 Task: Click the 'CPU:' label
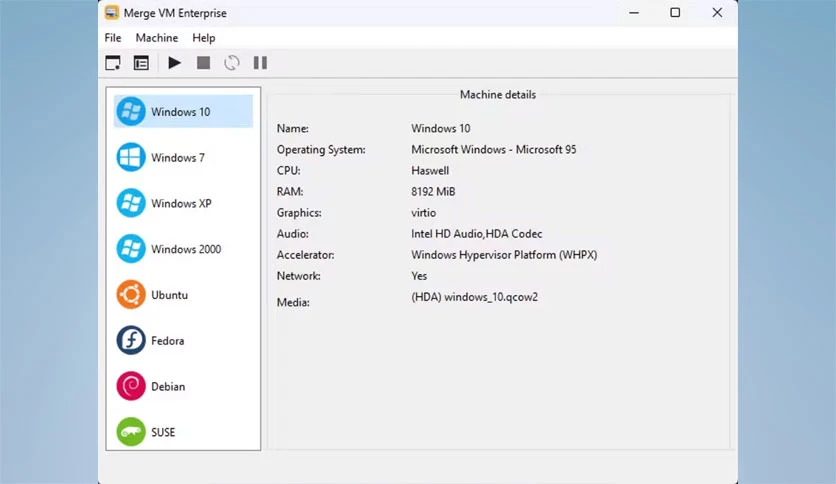(x=288, y=171)
